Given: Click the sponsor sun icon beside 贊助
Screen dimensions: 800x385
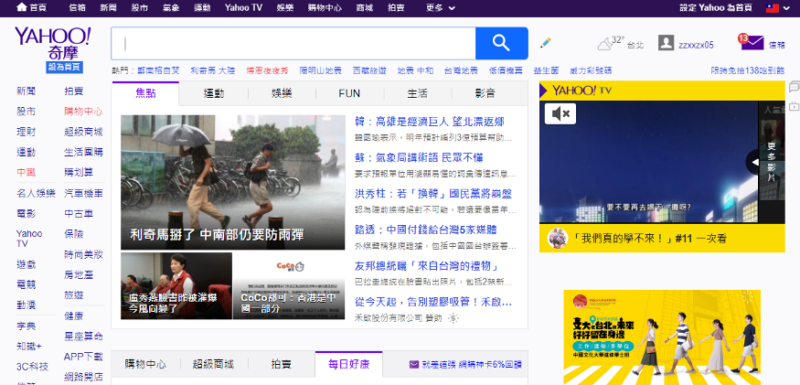Looking at the screenshot, I should pos(453,318).
